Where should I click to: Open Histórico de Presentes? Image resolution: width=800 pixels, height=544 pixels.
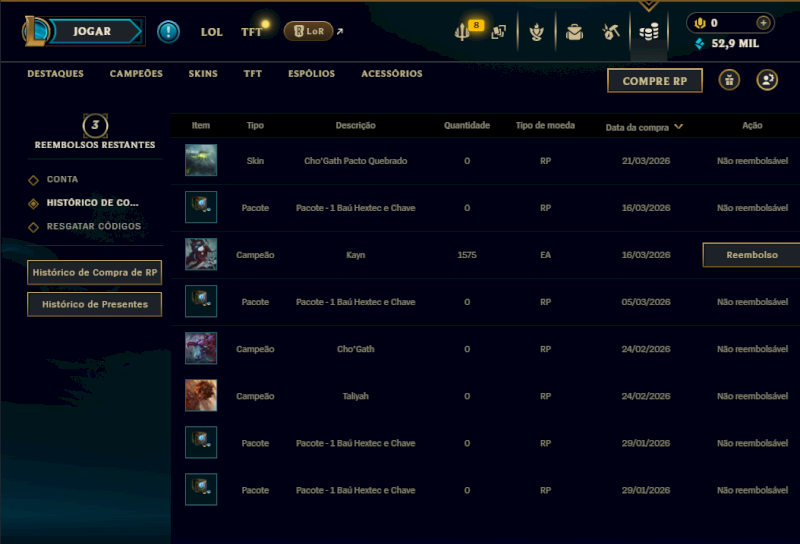(94, 304)
